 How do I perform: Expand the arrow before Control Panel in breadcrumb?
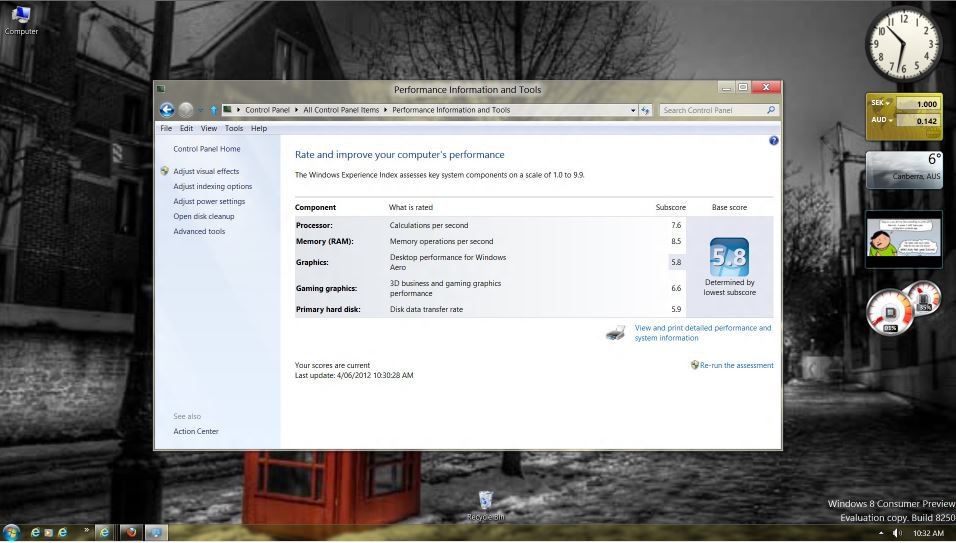(x=238, y=110)
